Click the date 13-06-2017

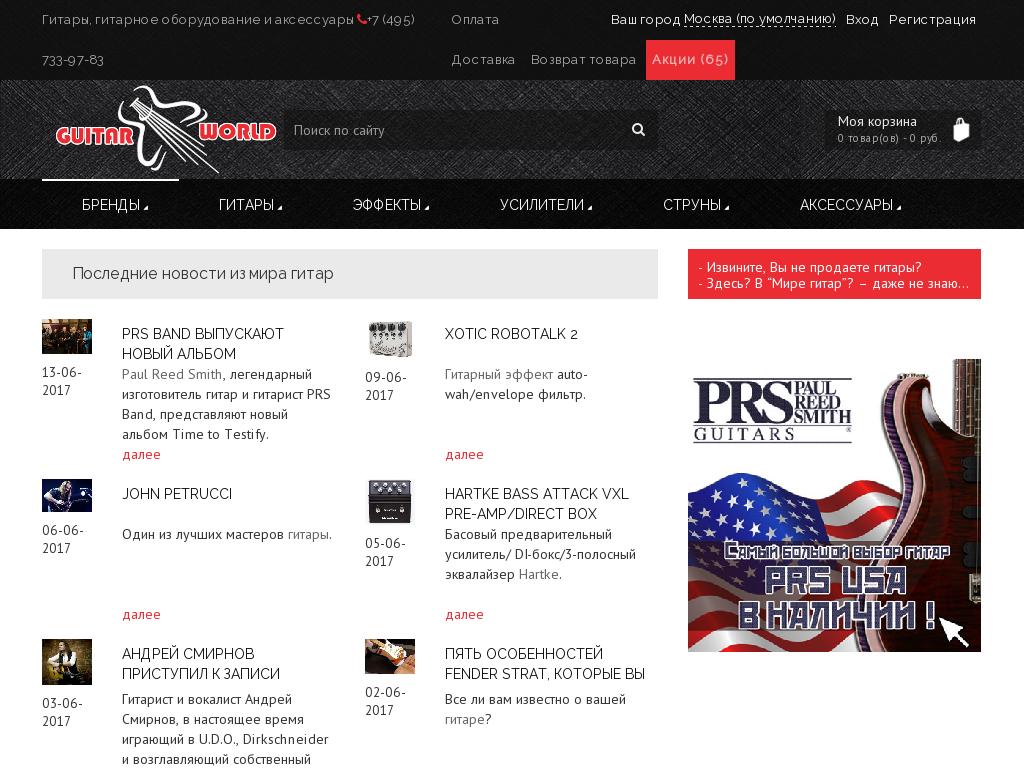pos(62,381)
